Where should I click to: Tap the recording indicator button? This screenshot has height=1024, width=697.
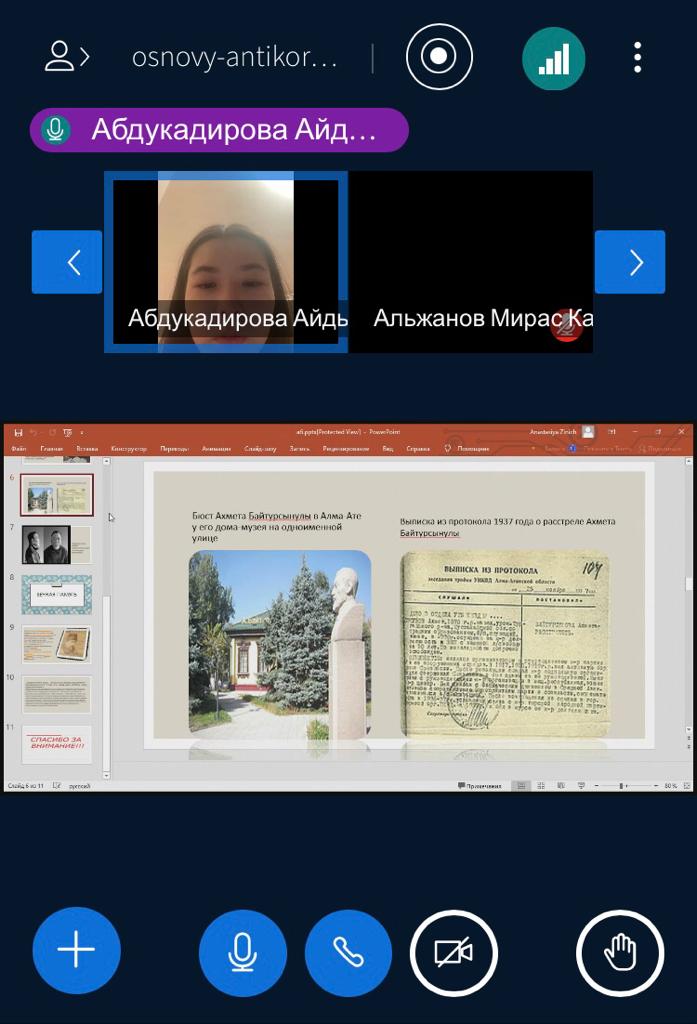coord(438,57)
